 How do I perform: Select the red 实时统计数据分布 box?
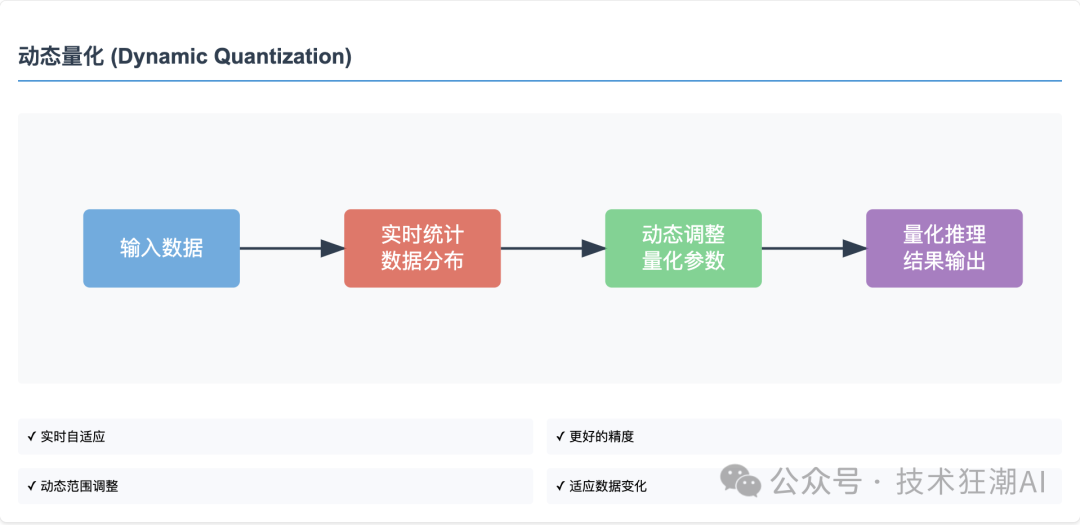coord(422,248)
